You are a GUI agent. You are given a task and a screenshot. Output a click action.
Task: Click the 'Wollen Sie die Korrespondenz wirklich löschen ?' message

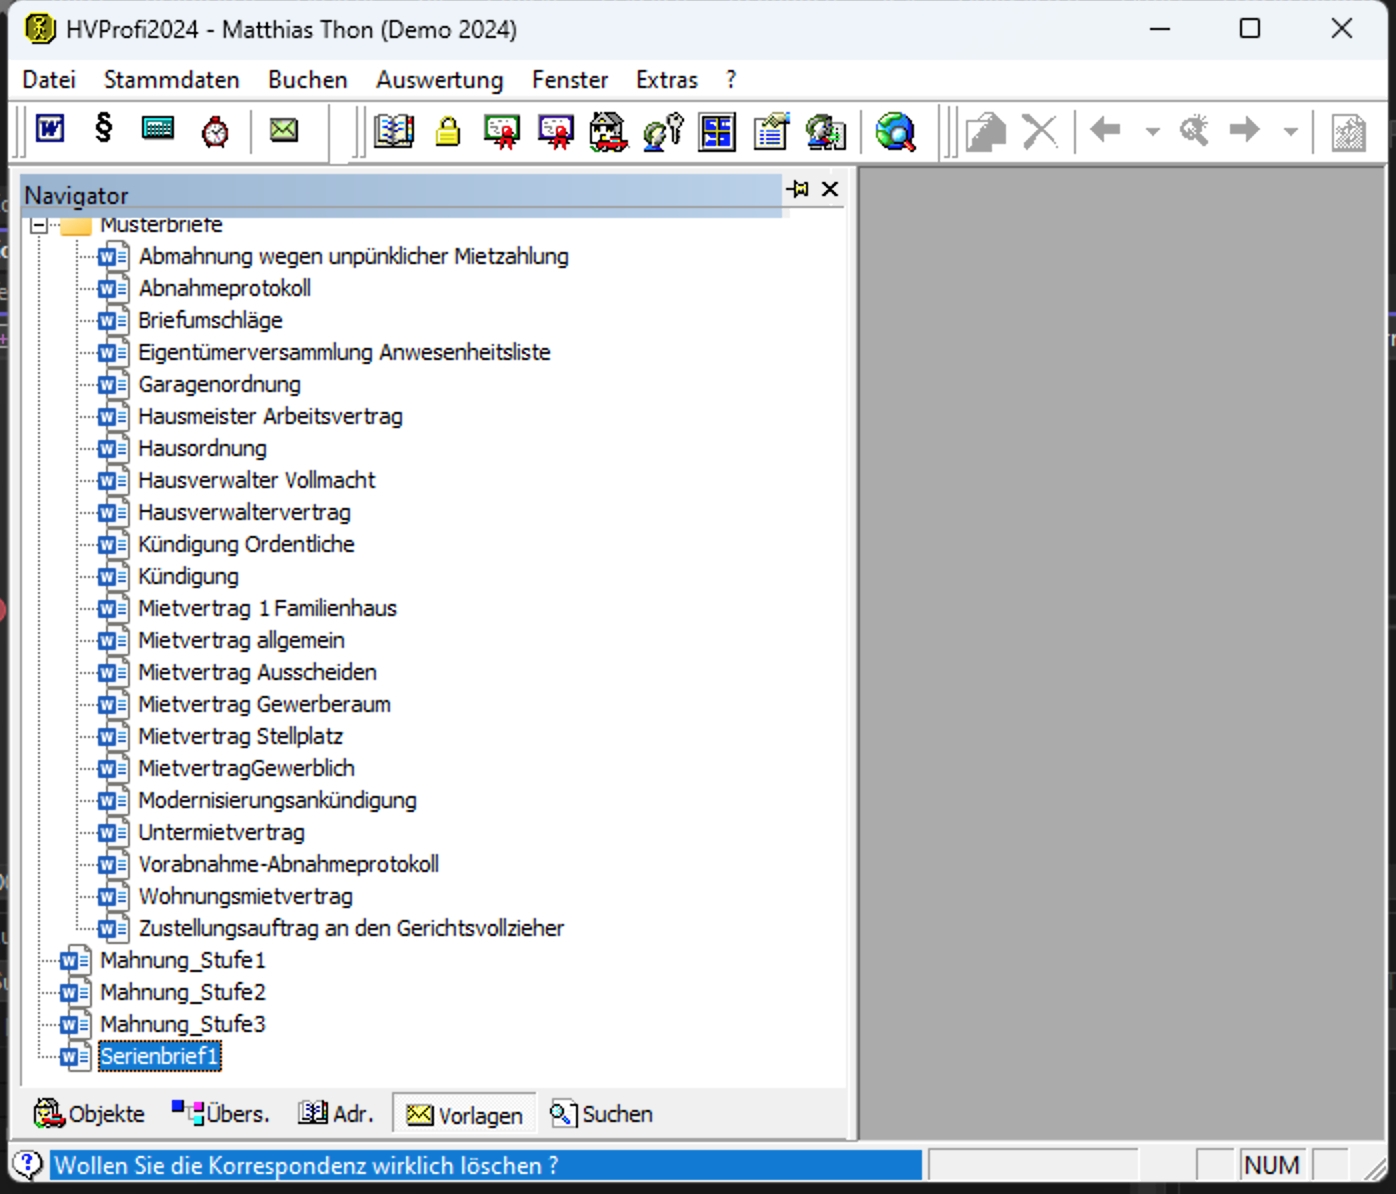[306, 1166]
